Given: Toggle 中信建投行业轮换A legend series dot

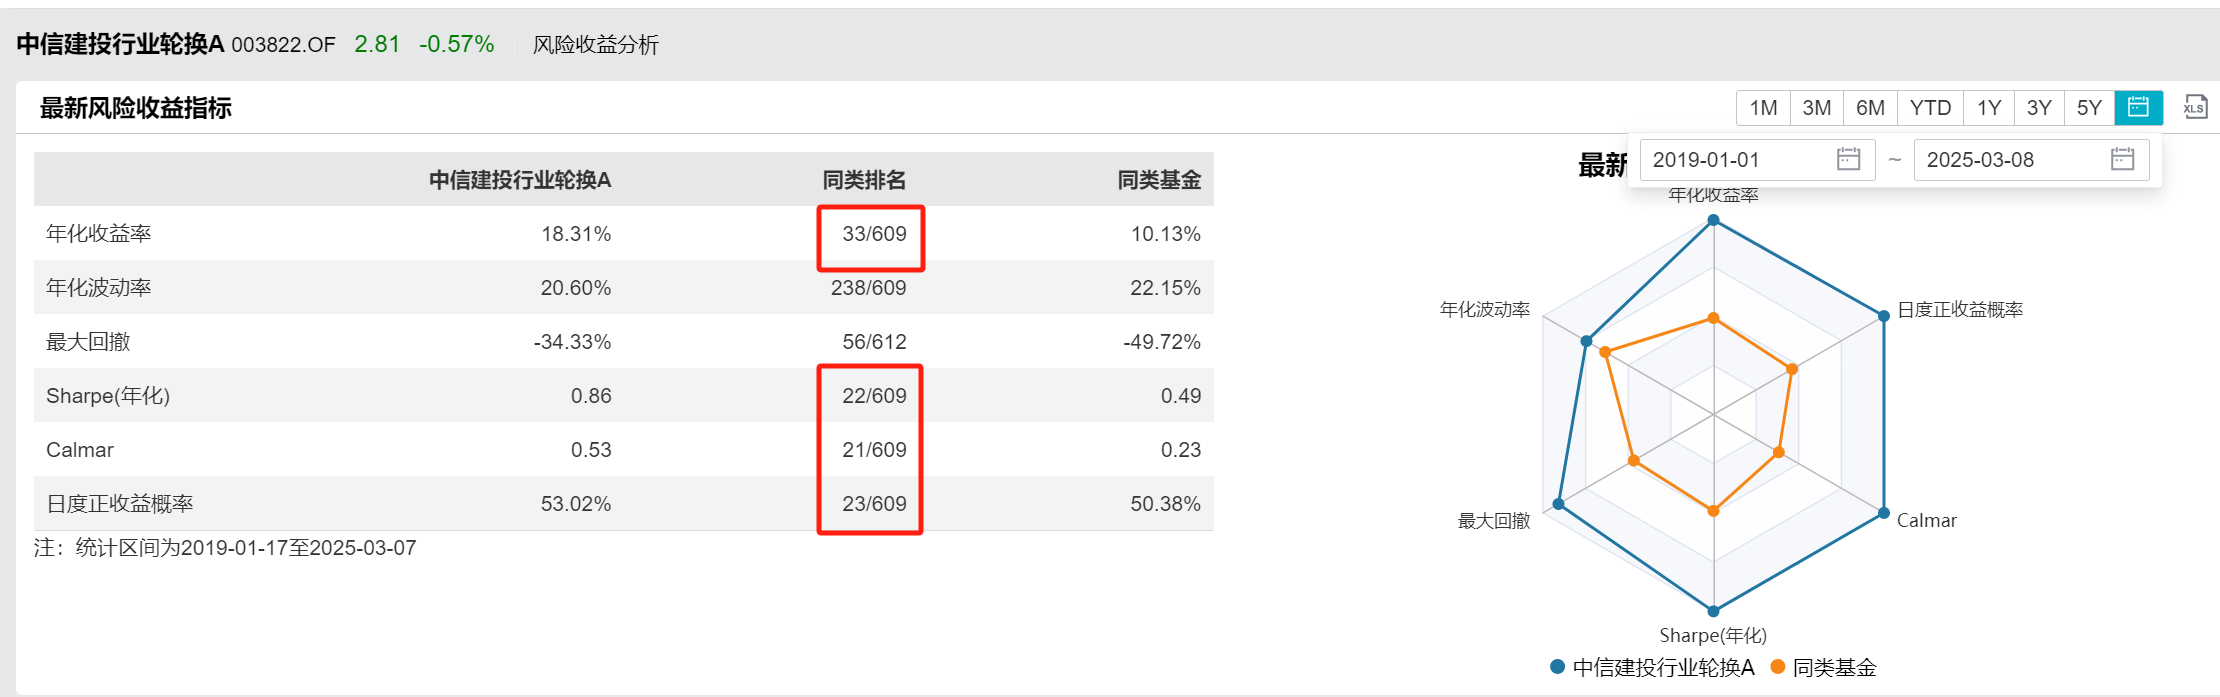Looking at the screenshot, I should click(1557, 667).
